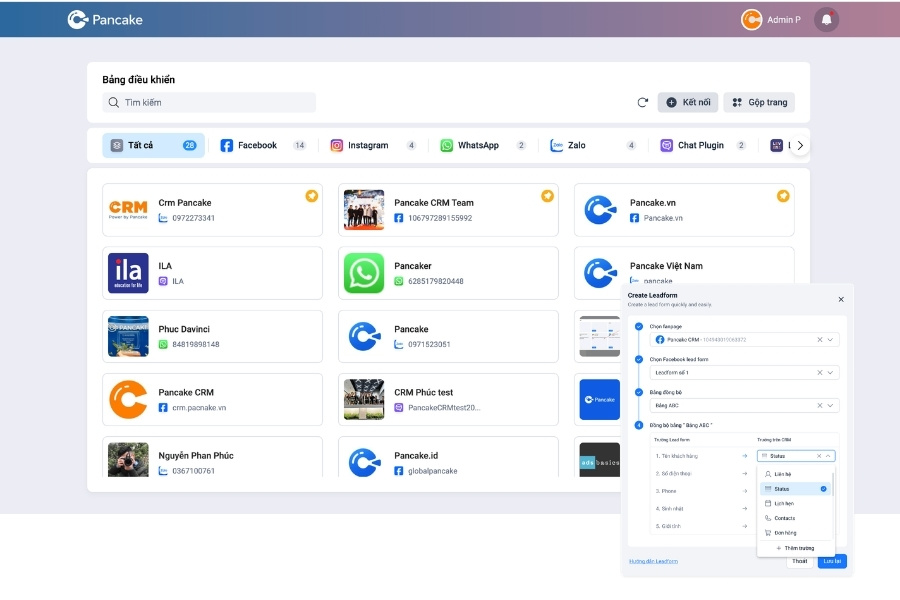Click the Pancaker WhatsApp logo icon

pos(364,273)
